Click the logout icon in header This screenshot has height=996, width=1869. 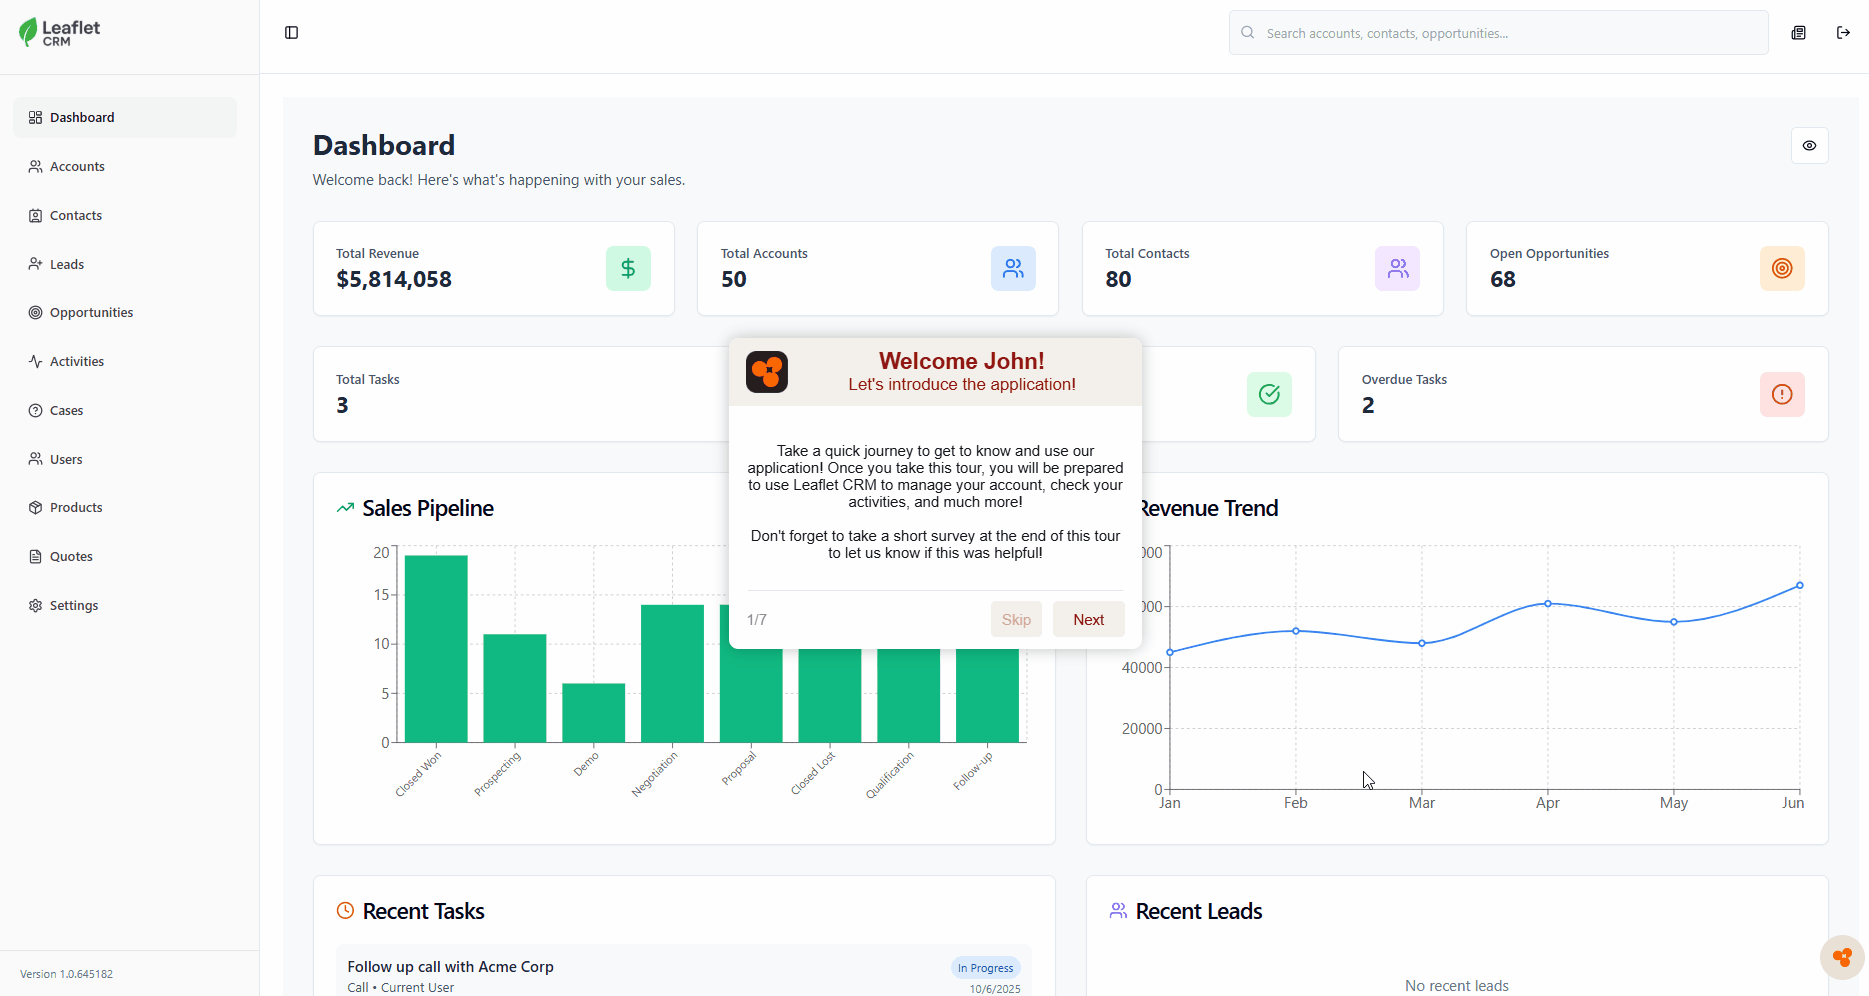(x=1843, y=33)
